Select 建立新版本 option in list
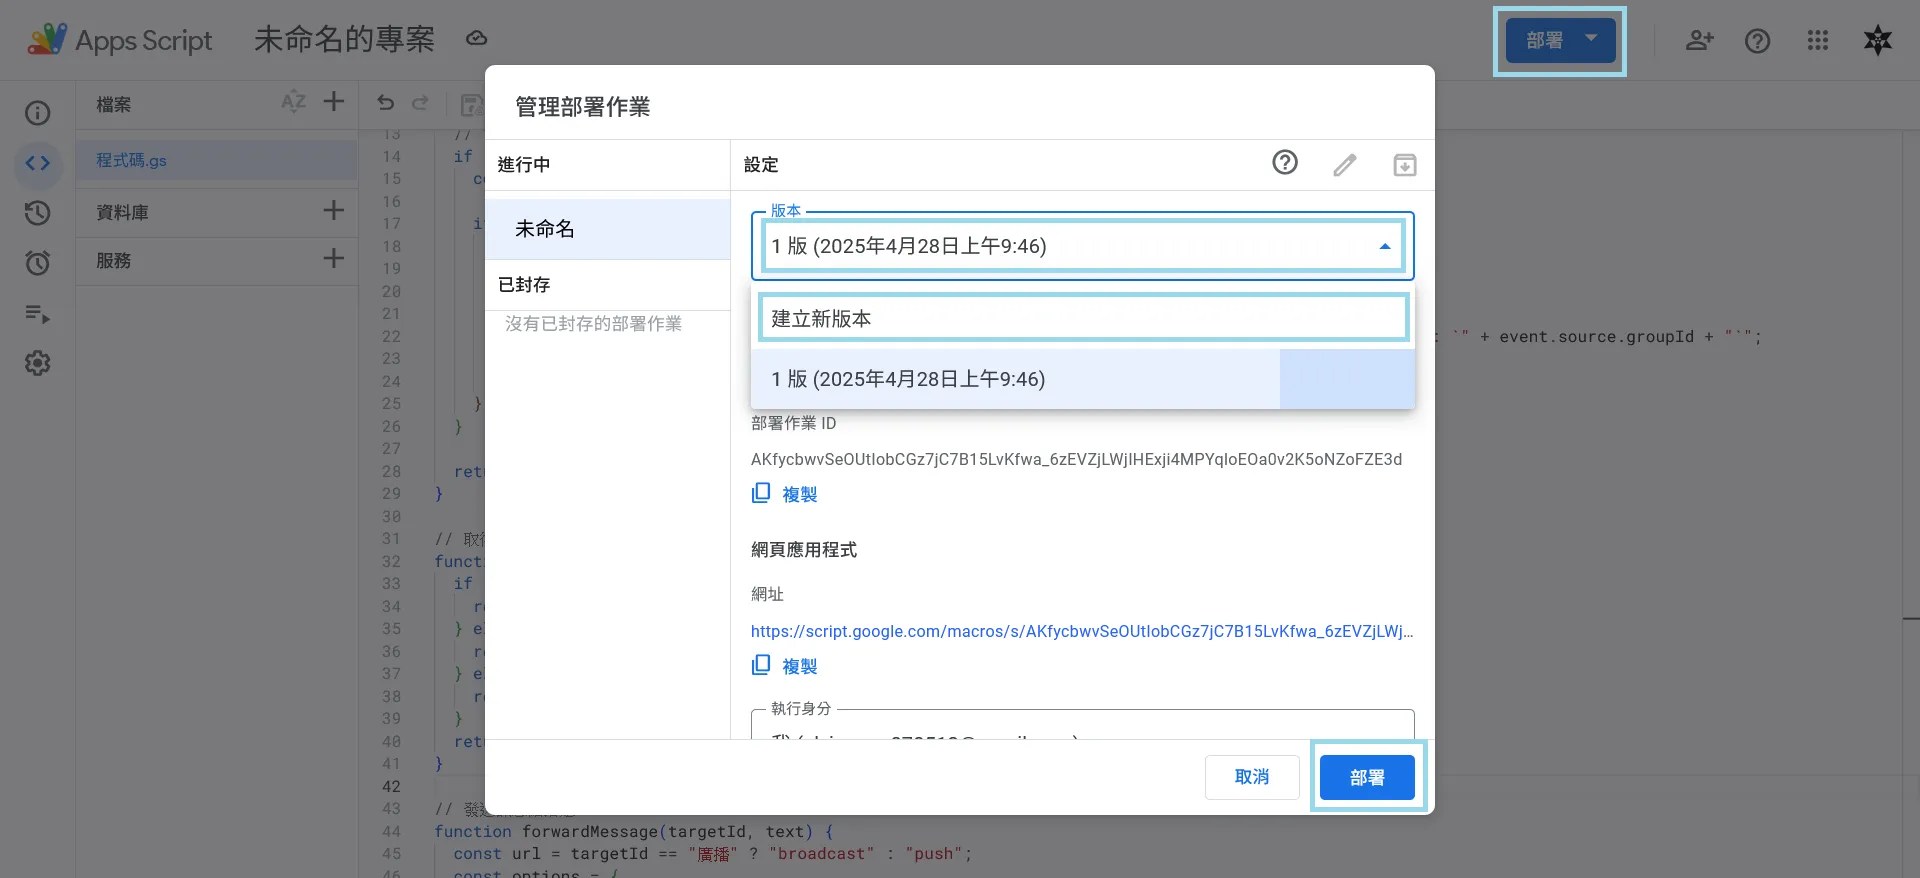1920x878 pixels. [x=1083, y=318]
